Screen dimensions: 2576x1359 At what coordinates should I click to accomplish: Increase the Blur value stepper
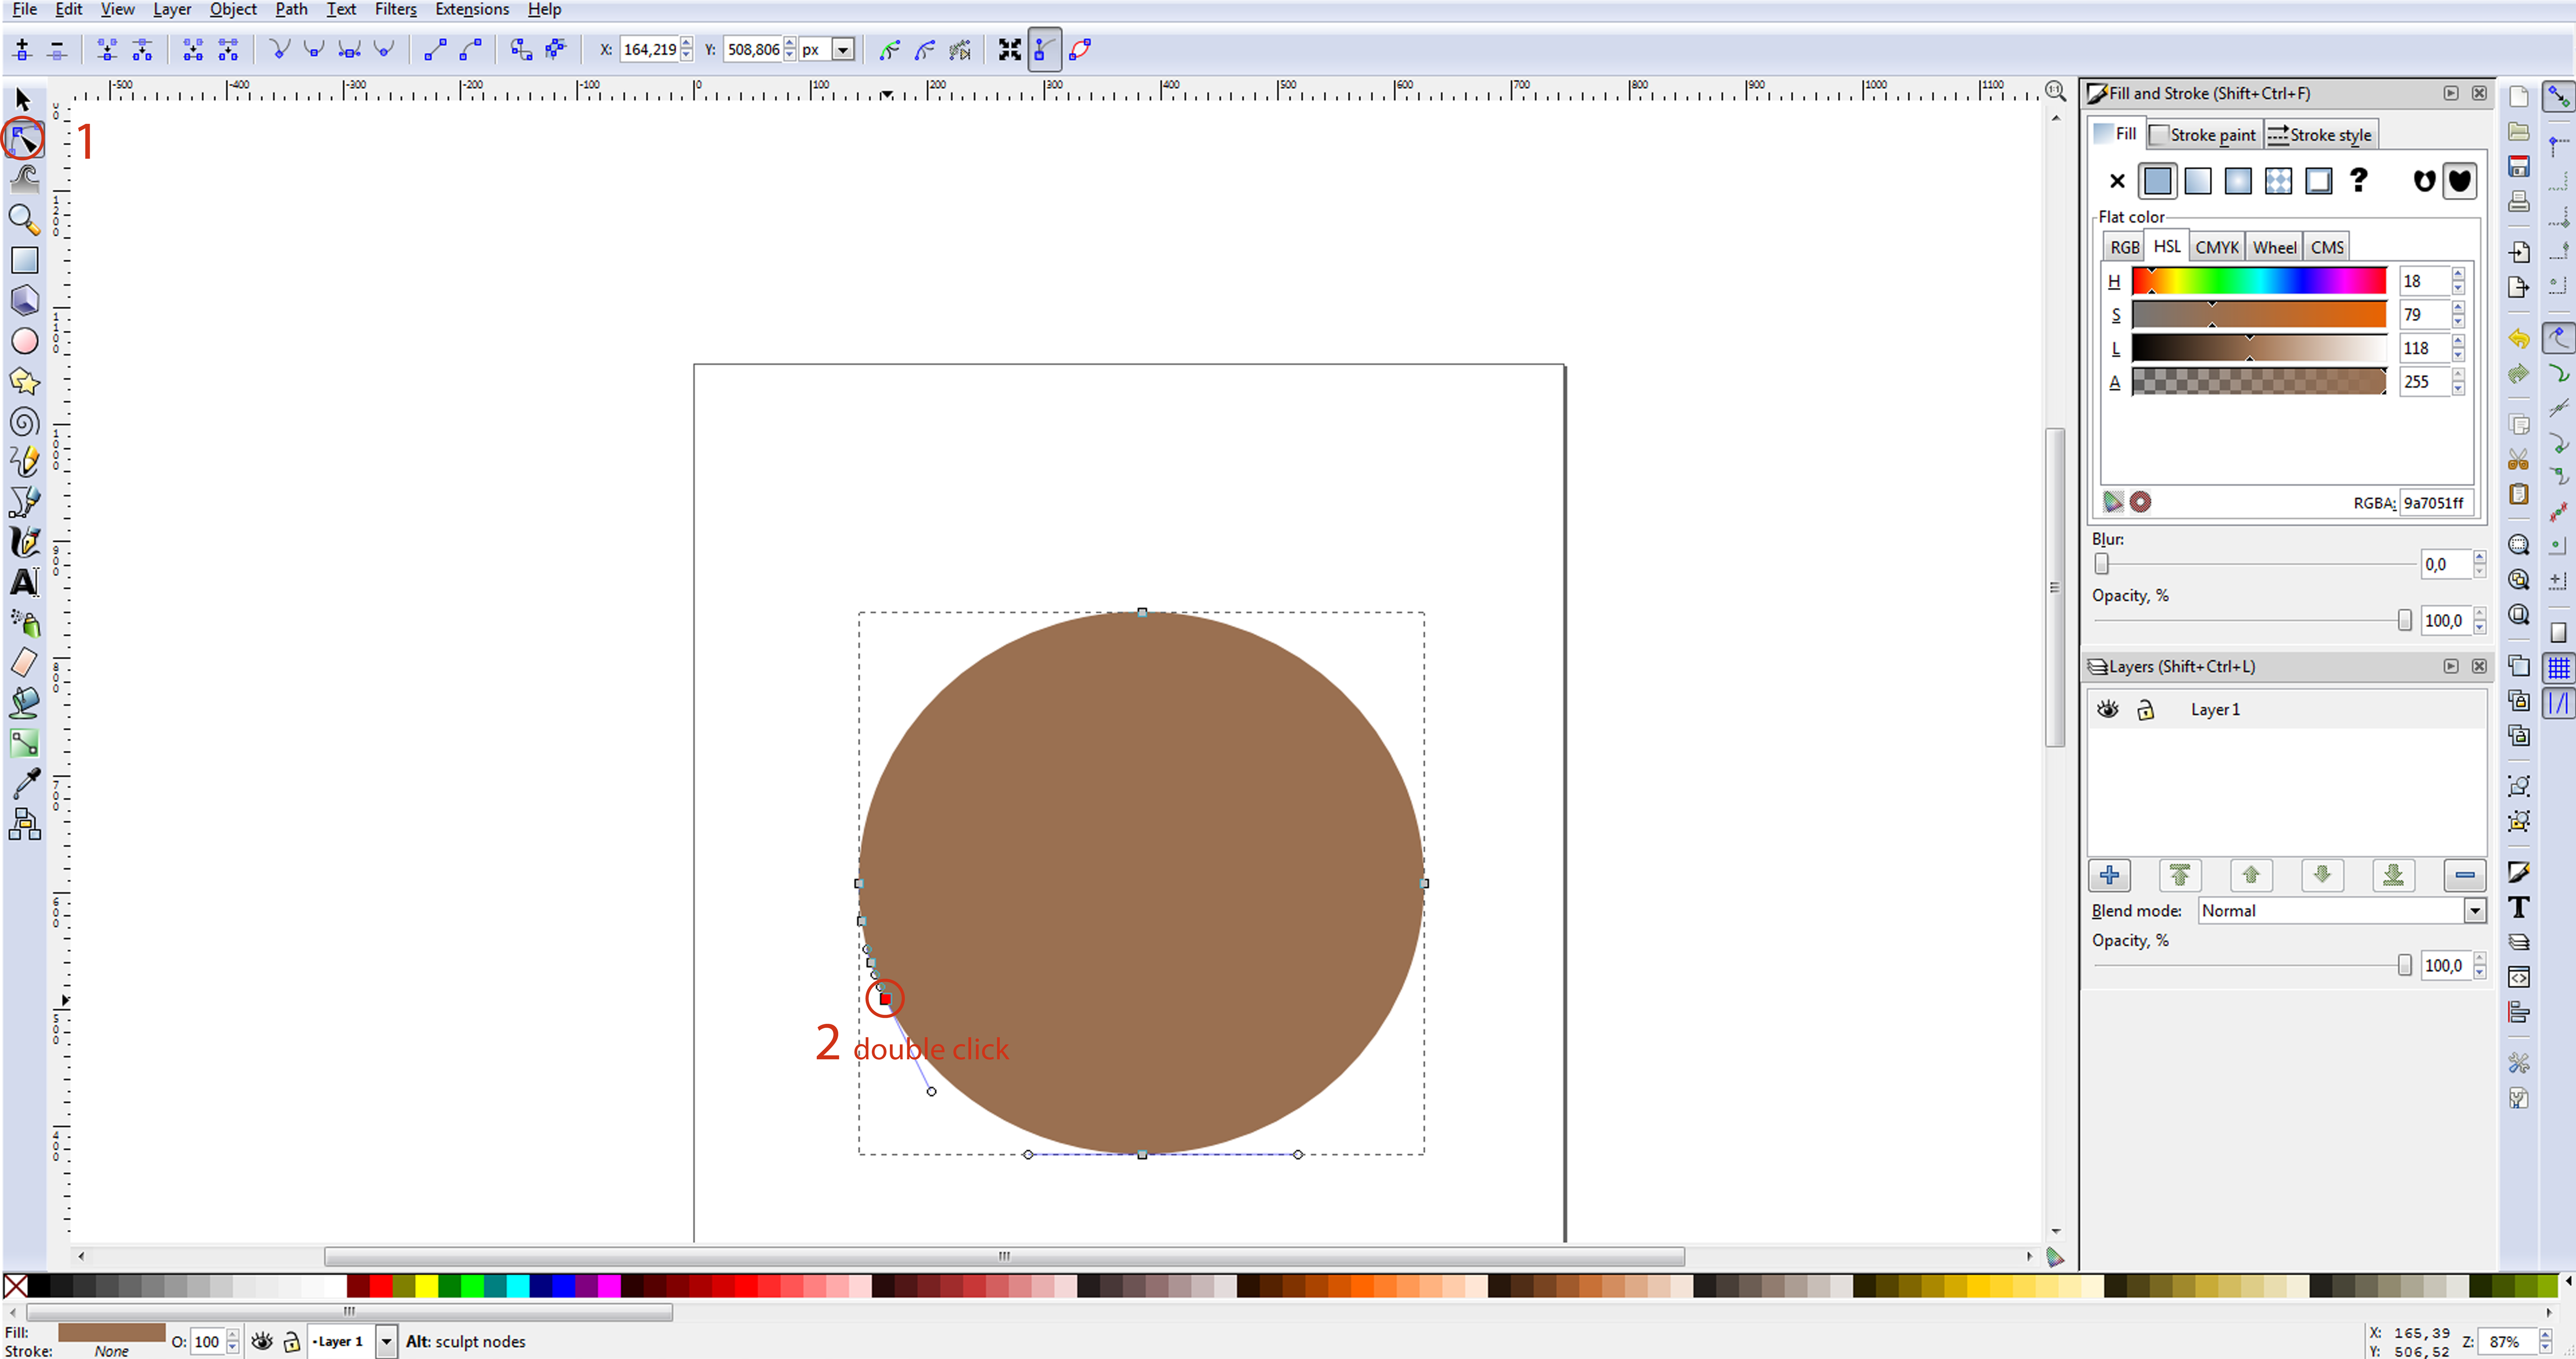point(2480,557)
